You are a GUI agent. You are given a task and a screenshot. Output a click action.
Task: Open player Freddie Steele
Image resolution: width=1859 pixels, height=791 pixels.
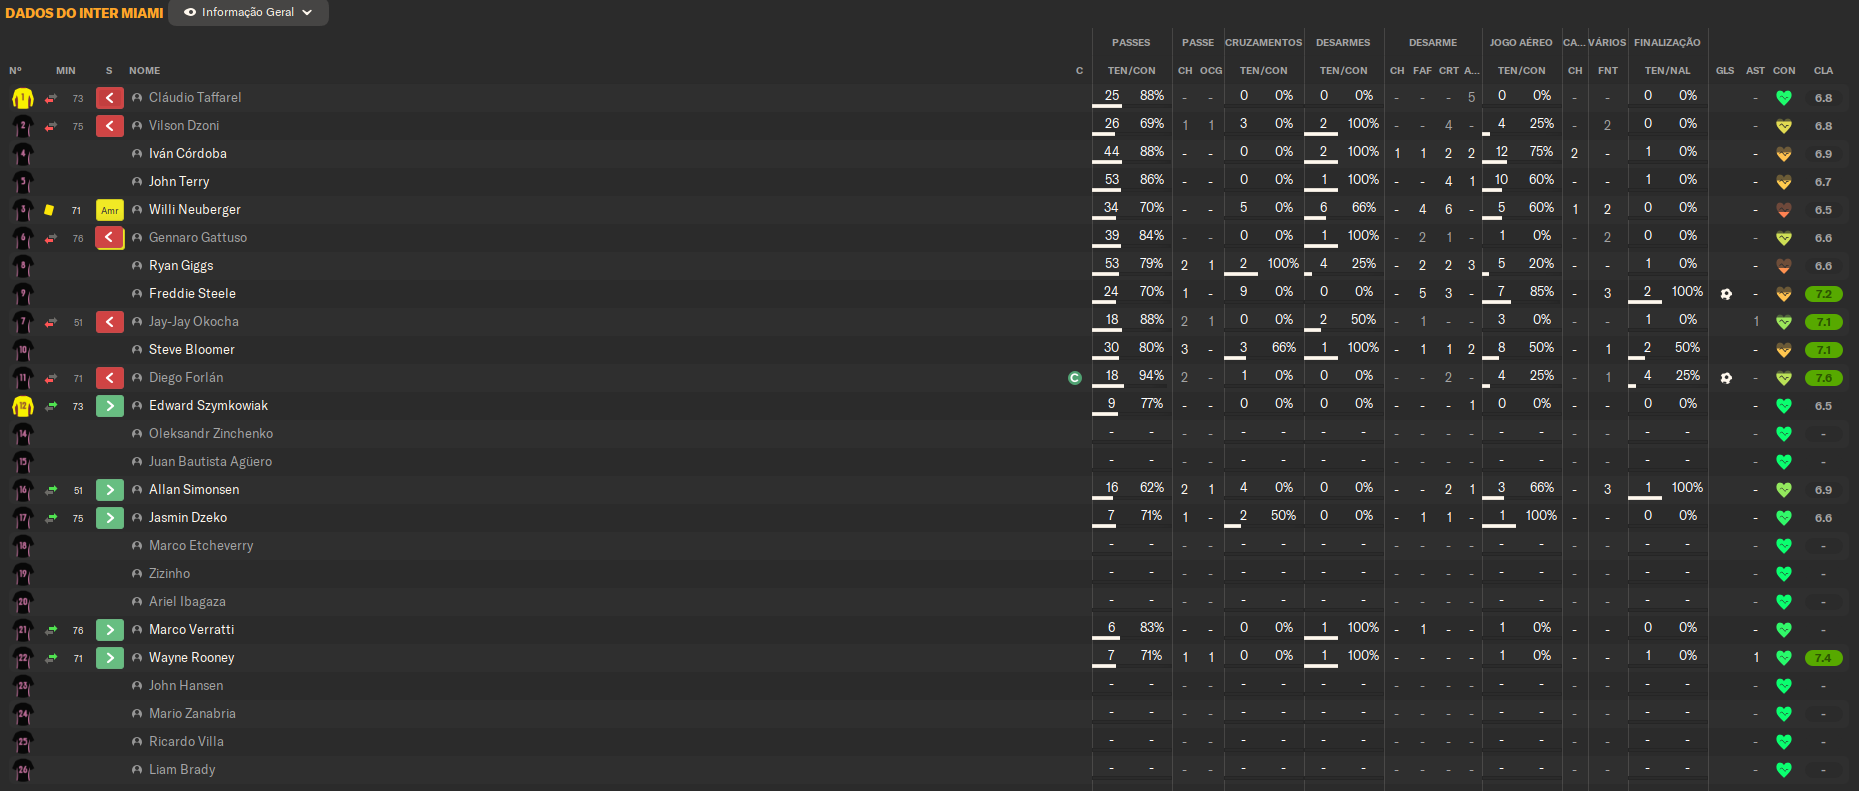tap(192, 294)
